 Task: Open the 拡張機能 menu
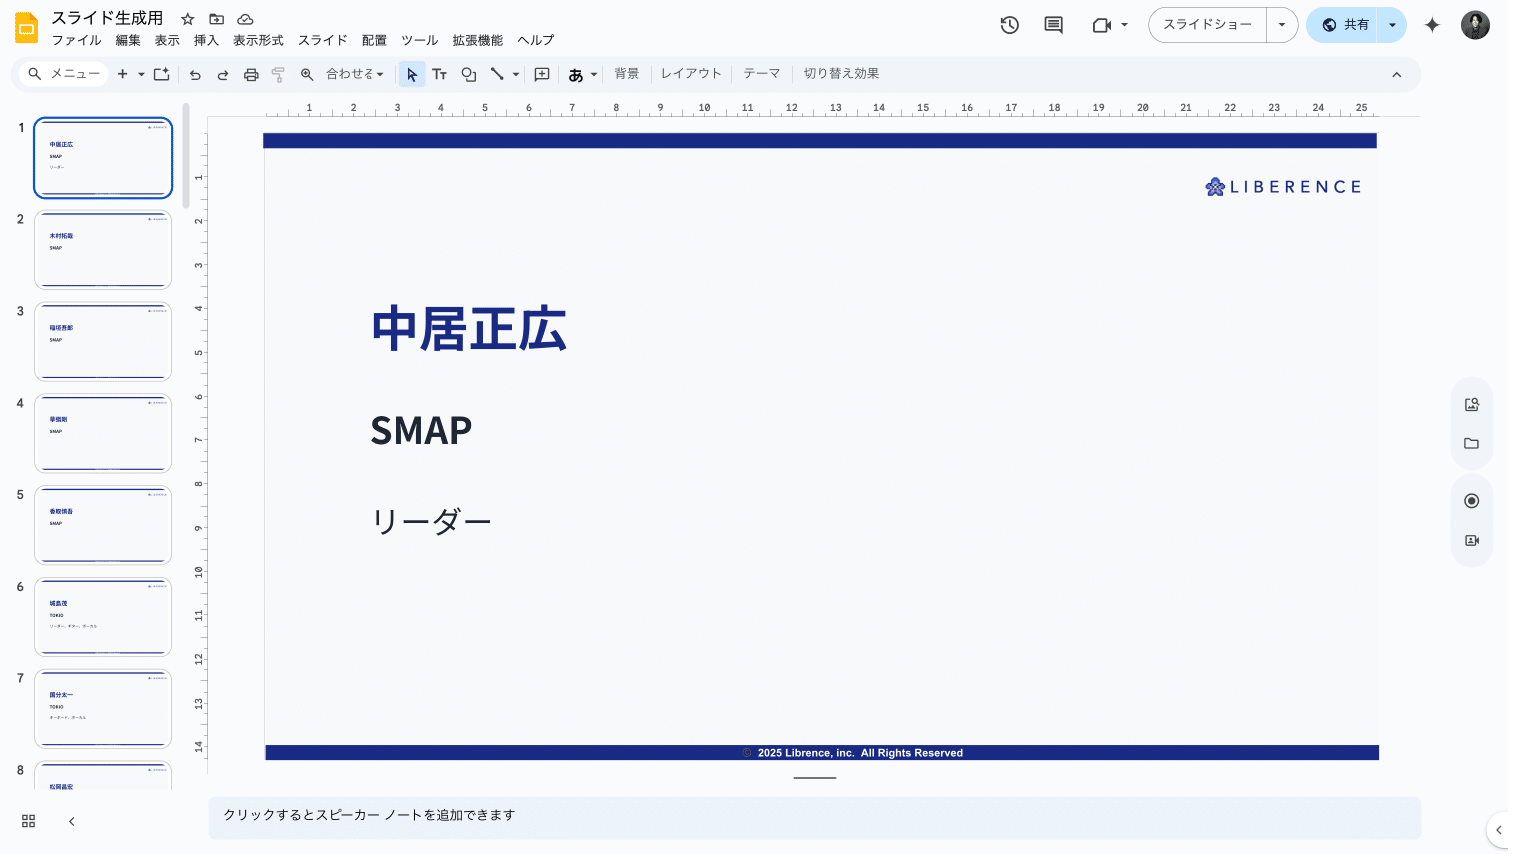click(x=478, y=41)
